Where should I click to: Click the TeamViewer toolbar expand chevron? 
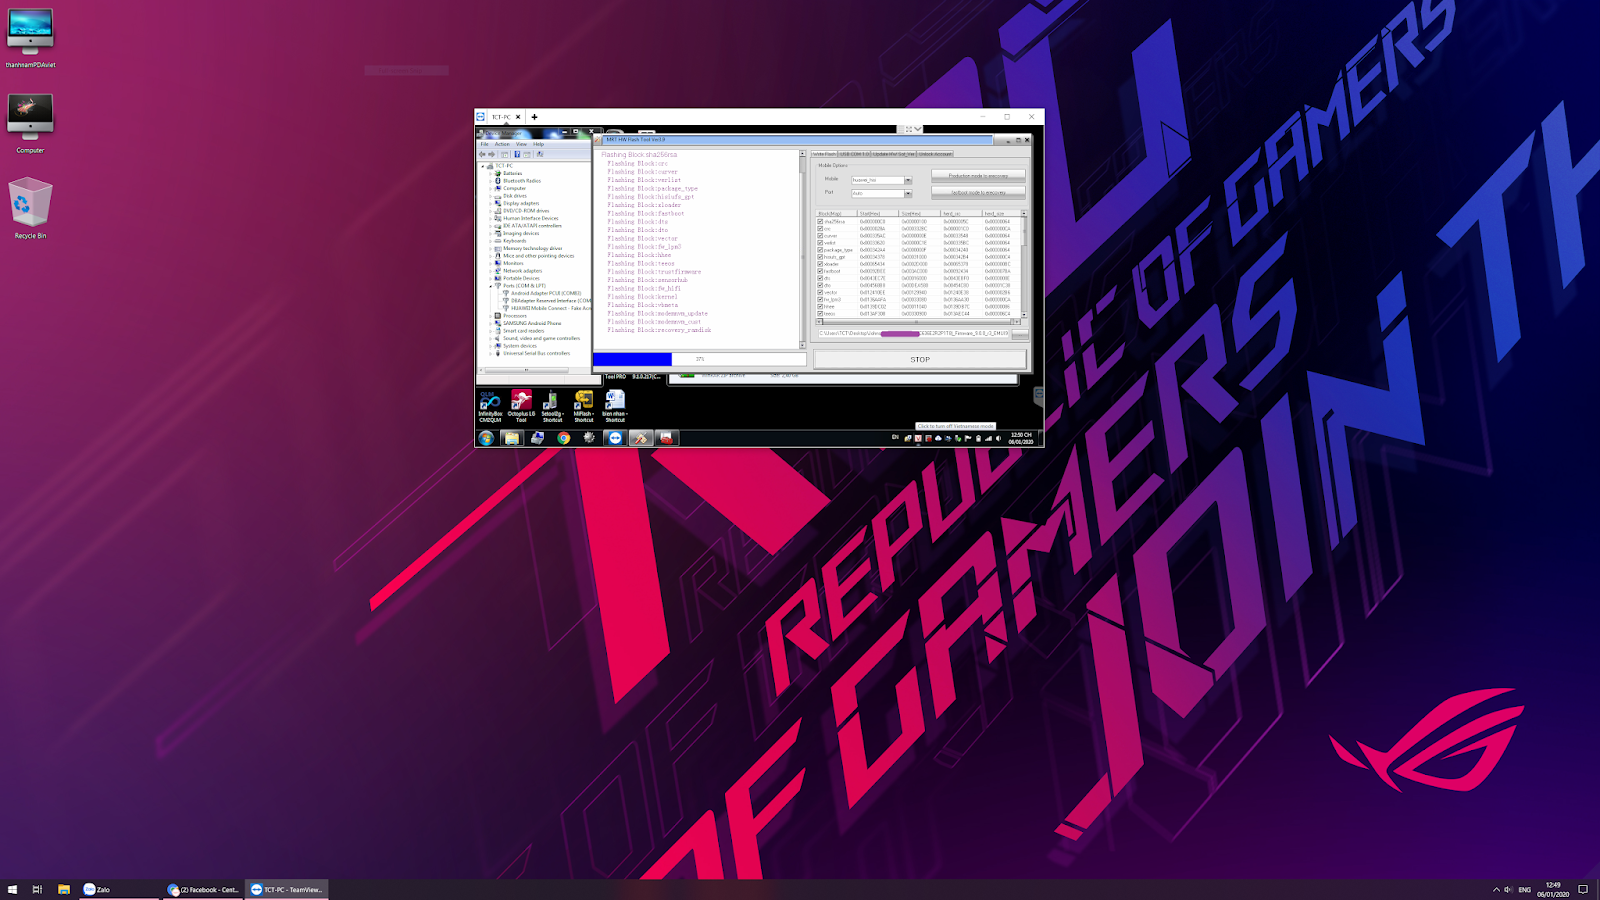click(x=918, y=129)
